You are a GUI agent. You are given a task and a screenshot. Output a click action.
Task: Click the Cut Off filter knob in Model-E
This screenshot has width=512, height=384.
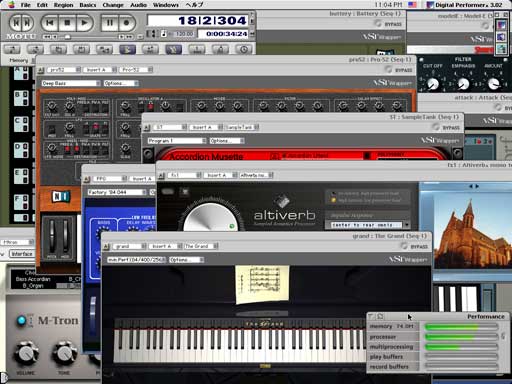tap(433, 84)
